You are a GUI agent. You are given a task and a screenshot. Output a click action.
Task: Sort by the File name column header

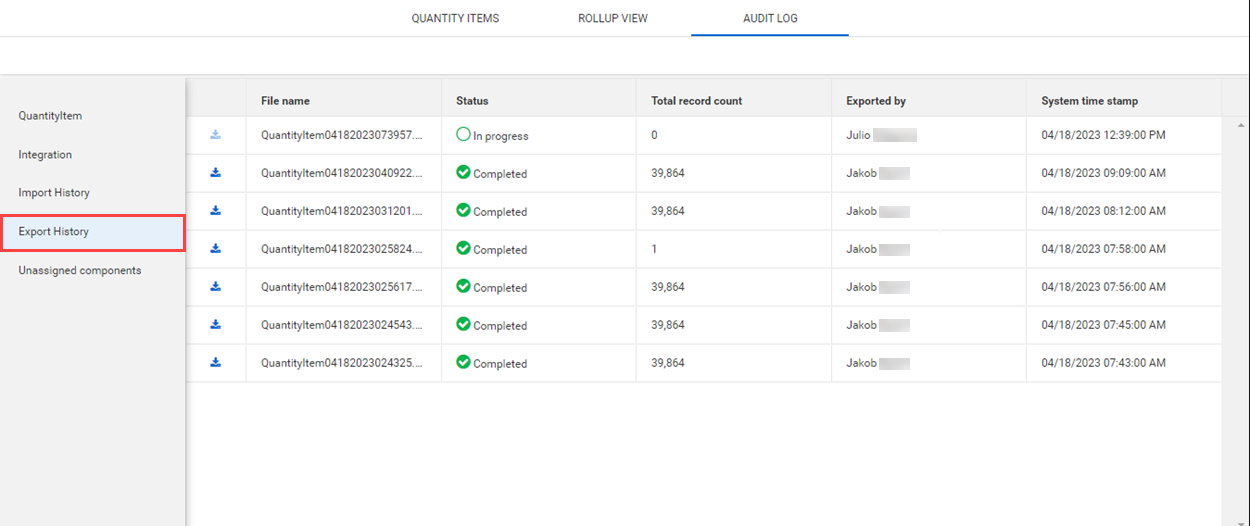285,101
